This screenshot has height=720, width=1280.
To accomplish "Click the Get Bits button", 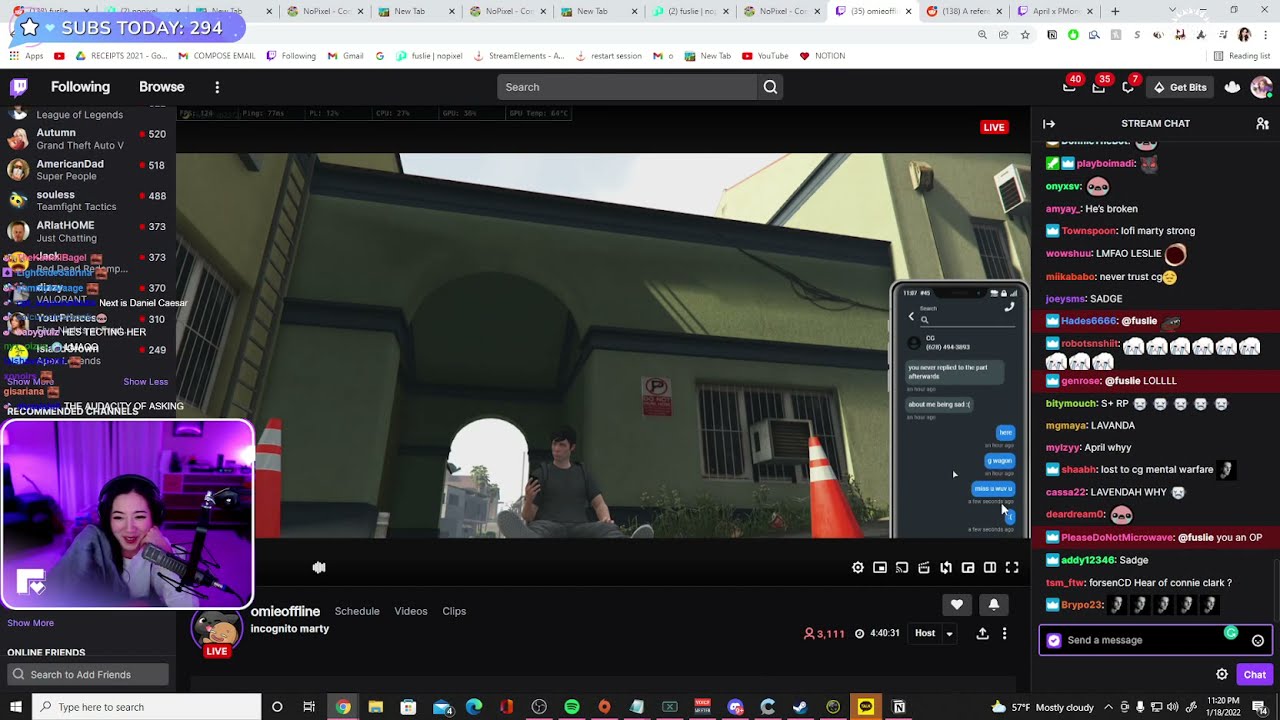I will (1180, 87).
